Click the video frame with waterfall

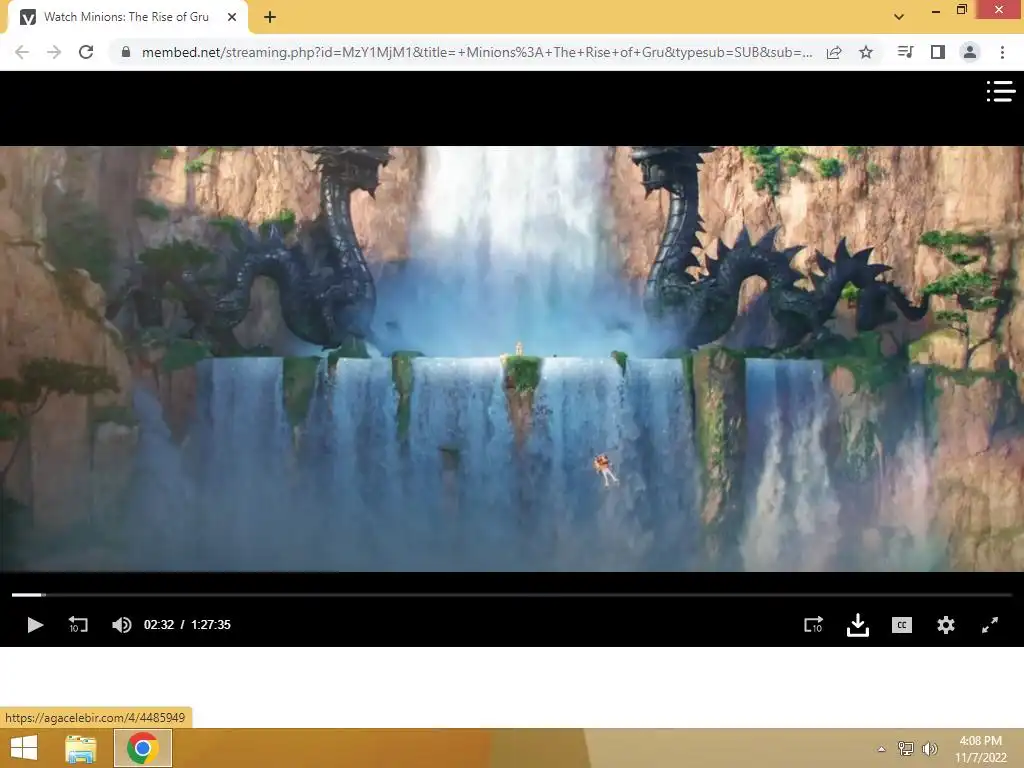(512, 359)
